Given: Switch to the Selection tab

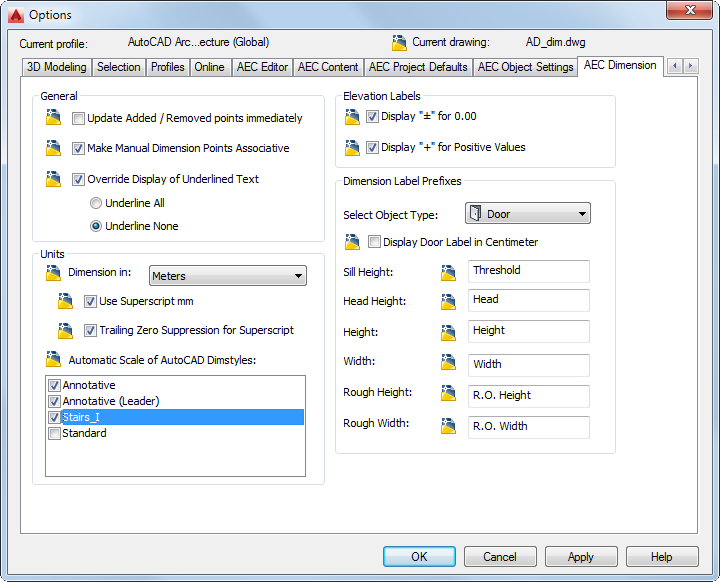Looking at the screenshot, I should [118, 67].
